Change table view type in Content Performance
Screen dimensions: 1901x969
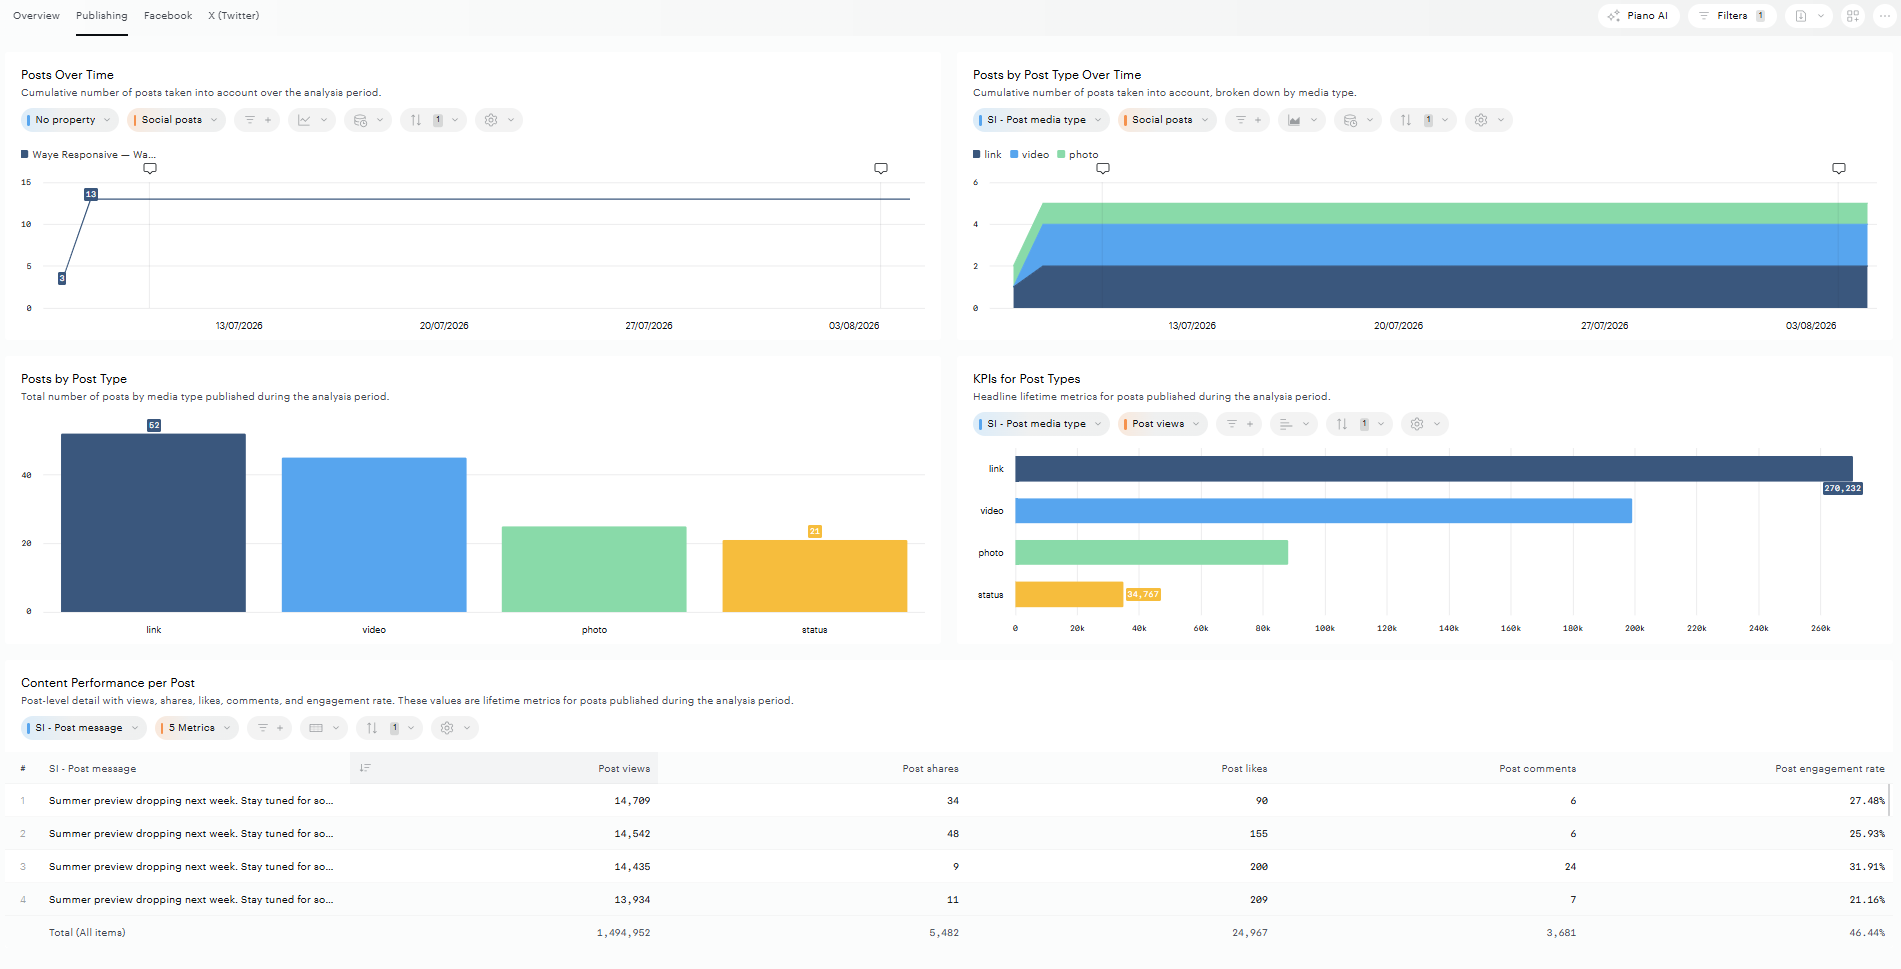(324, 728)
